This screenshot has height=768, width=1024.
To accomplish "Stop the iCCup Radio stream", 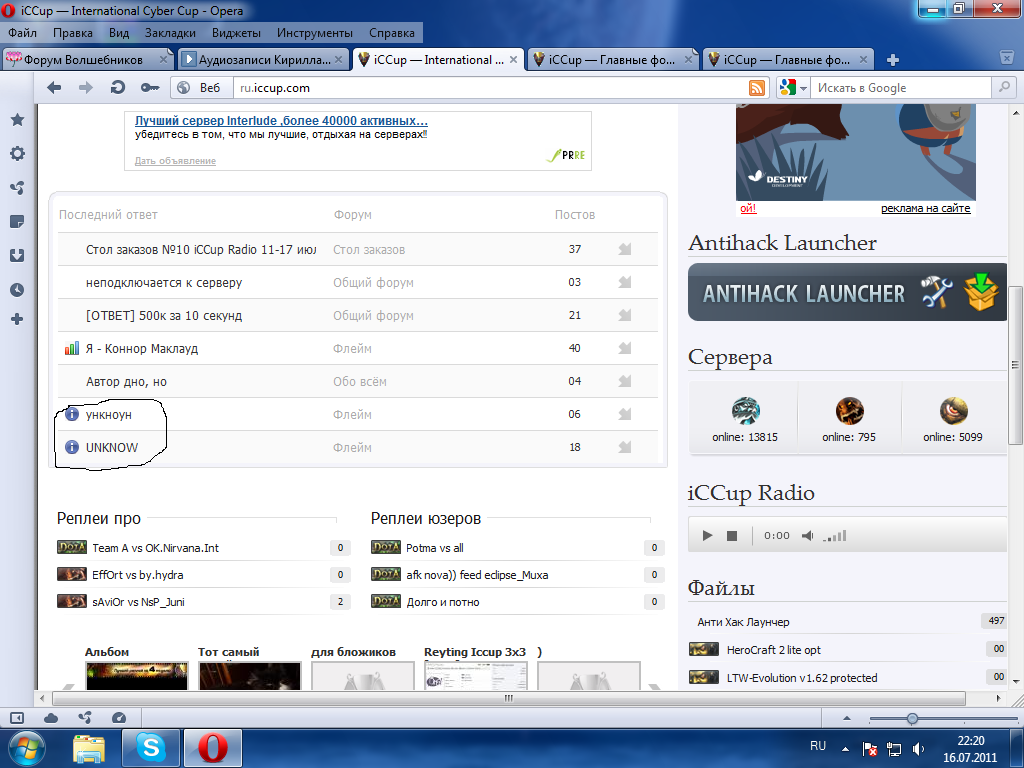I will point(731,536).
